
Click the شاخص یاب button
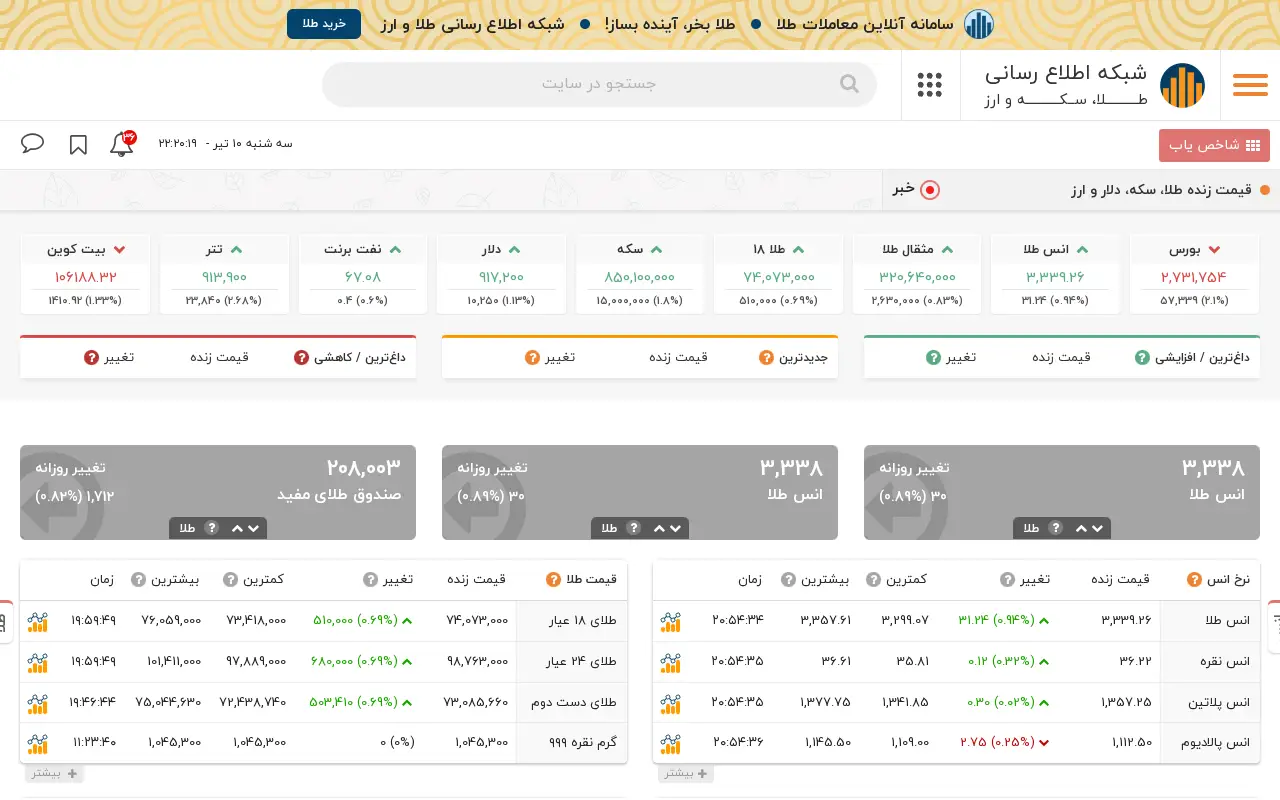coord(1215,145)
